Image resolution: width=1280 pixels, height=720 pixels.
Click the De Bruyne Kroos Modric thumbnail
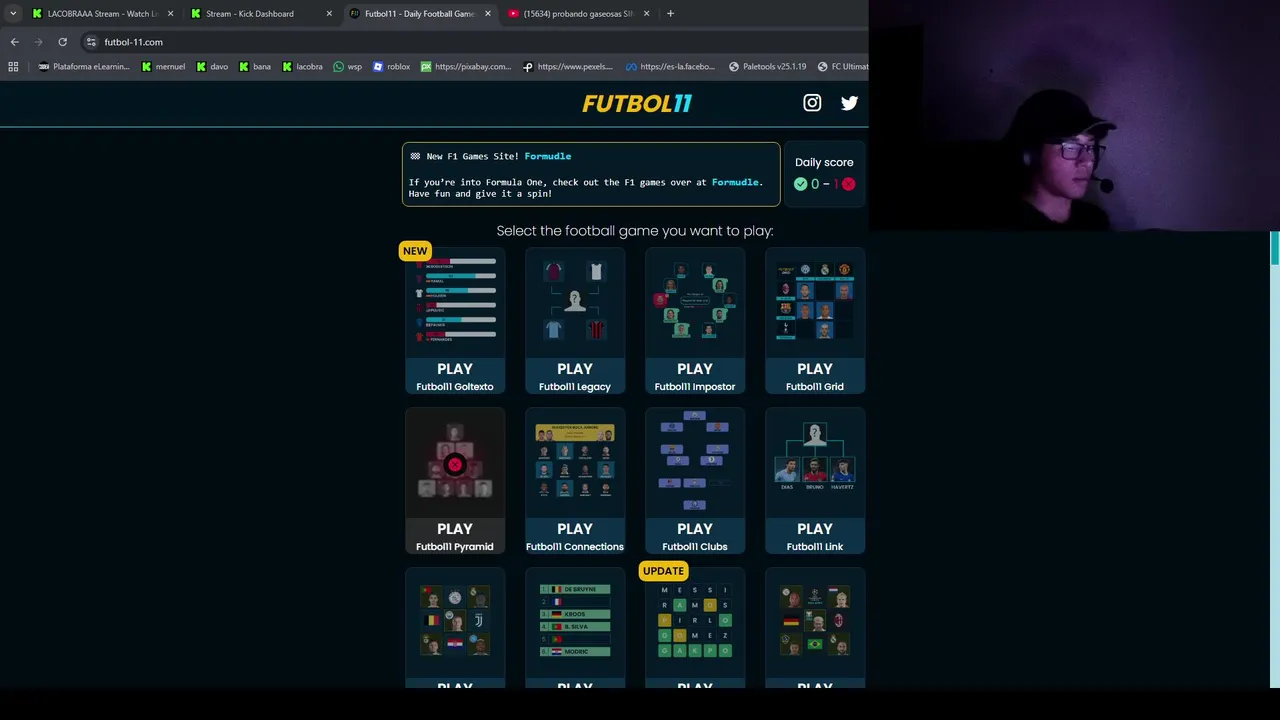click(575, 621)
